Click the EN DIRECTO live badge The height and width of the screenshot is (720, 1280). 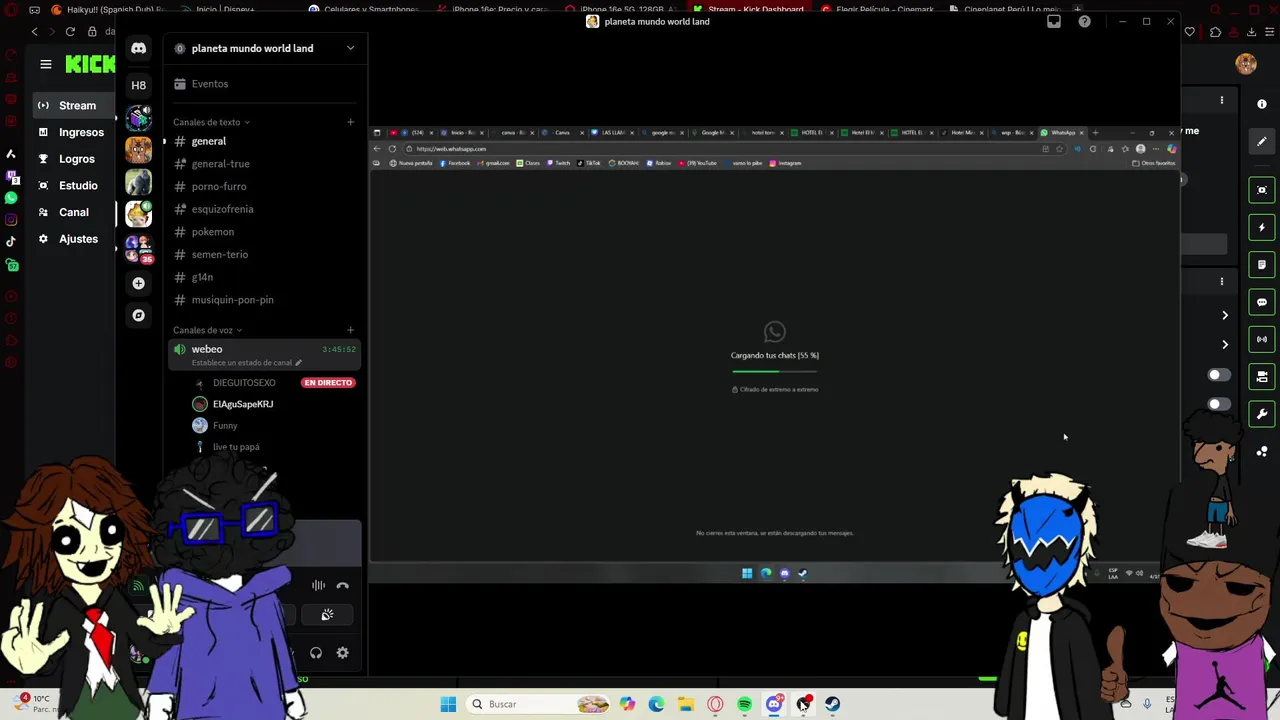pos(328,383)
